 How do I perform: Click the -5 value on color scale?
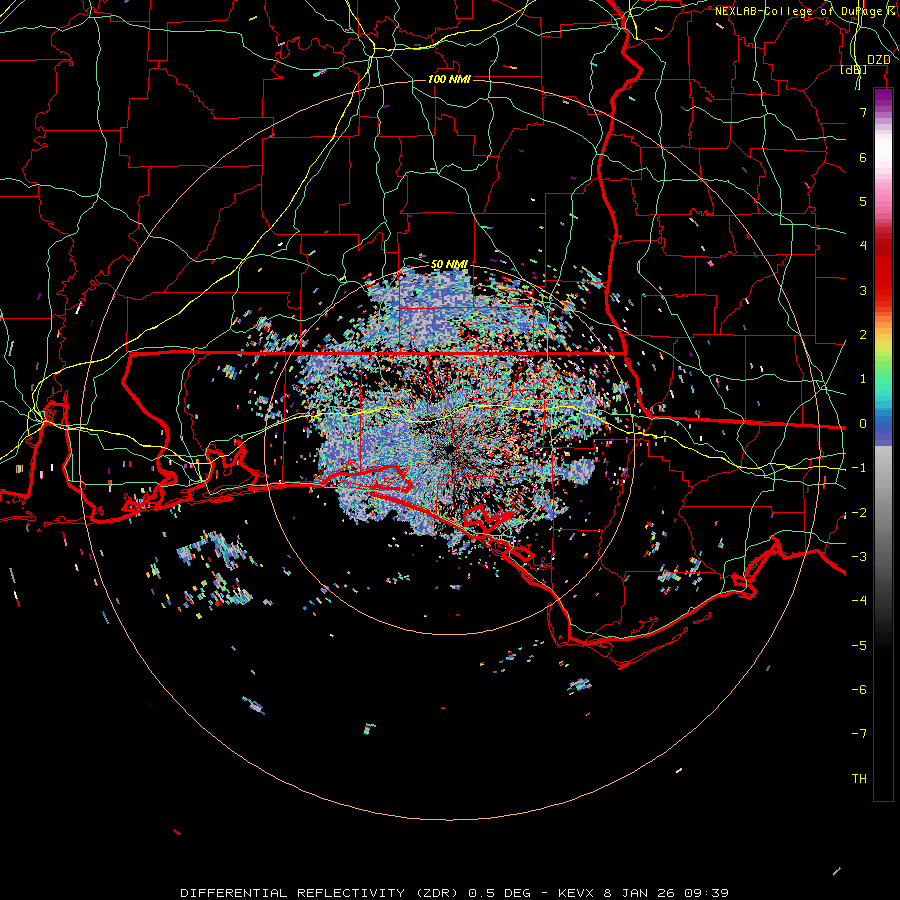click(x=859, y=646)
